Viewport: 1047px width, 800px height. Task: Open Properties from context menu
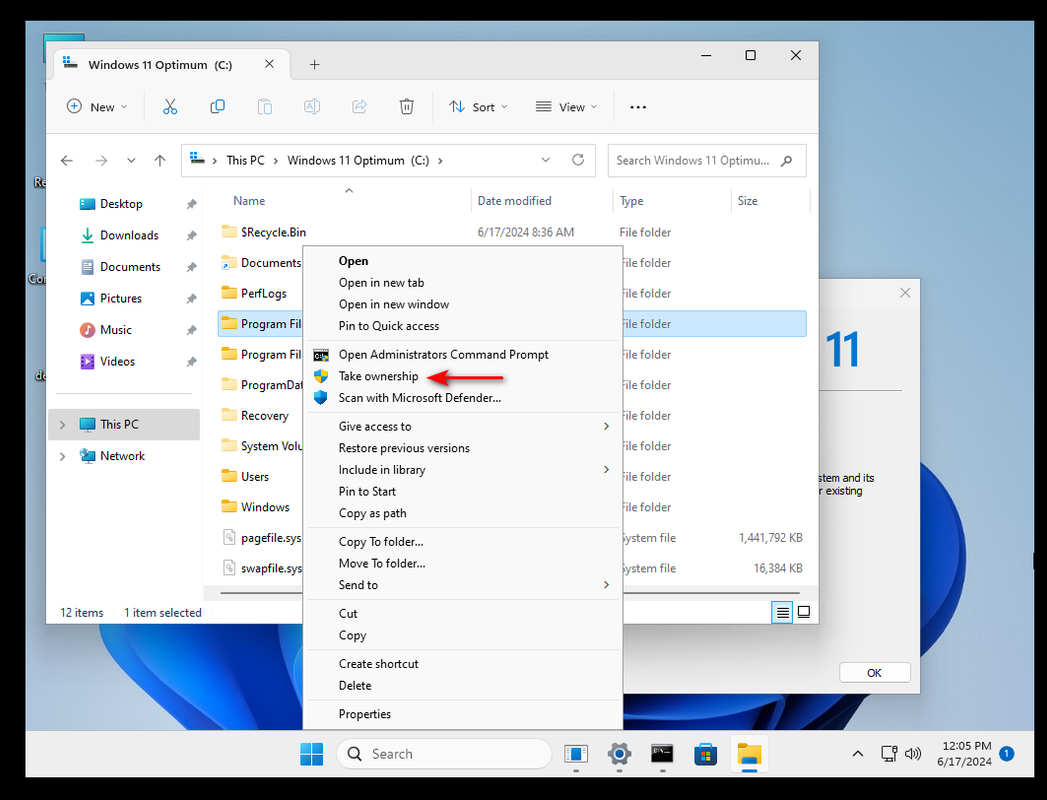365,714
